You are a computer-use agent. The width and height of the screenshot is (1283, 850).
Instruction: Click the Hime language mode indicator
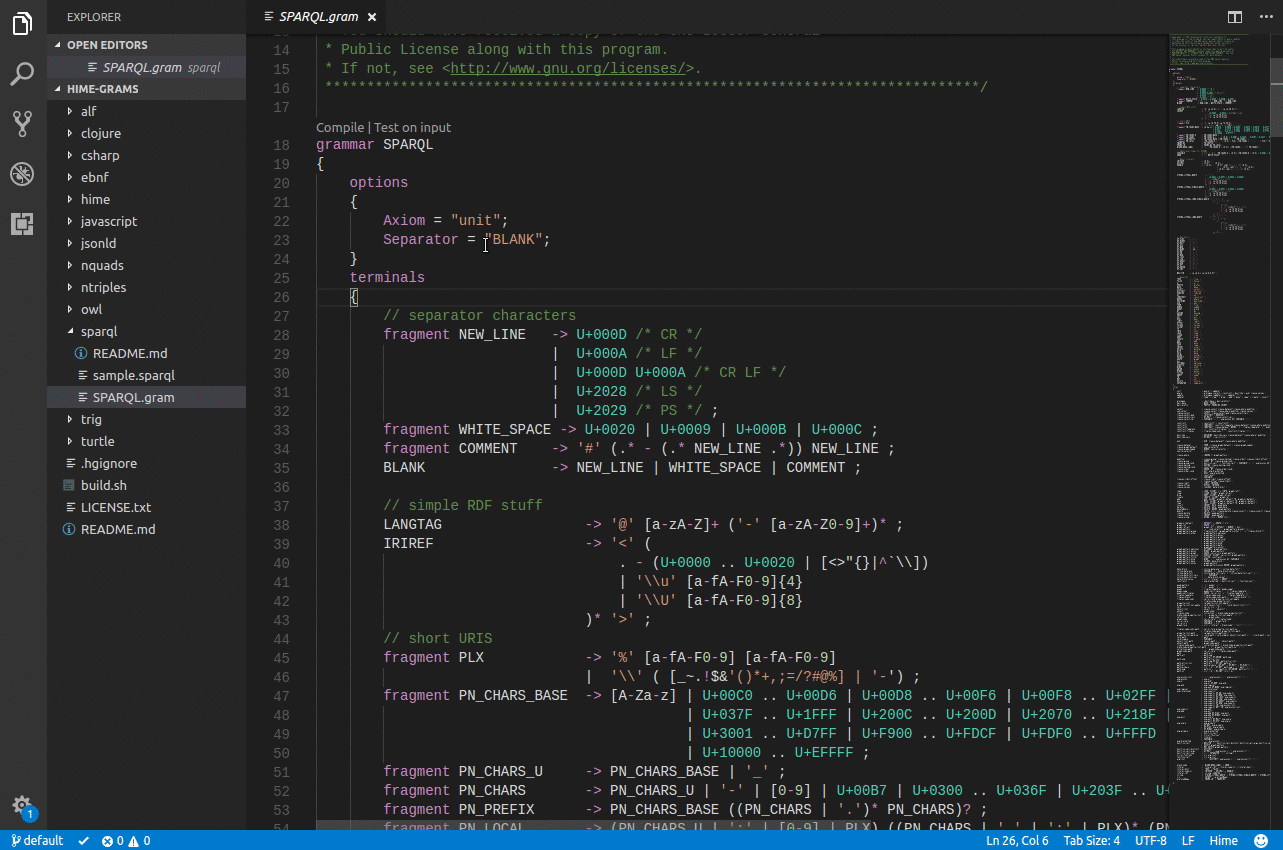(1223, 841)
